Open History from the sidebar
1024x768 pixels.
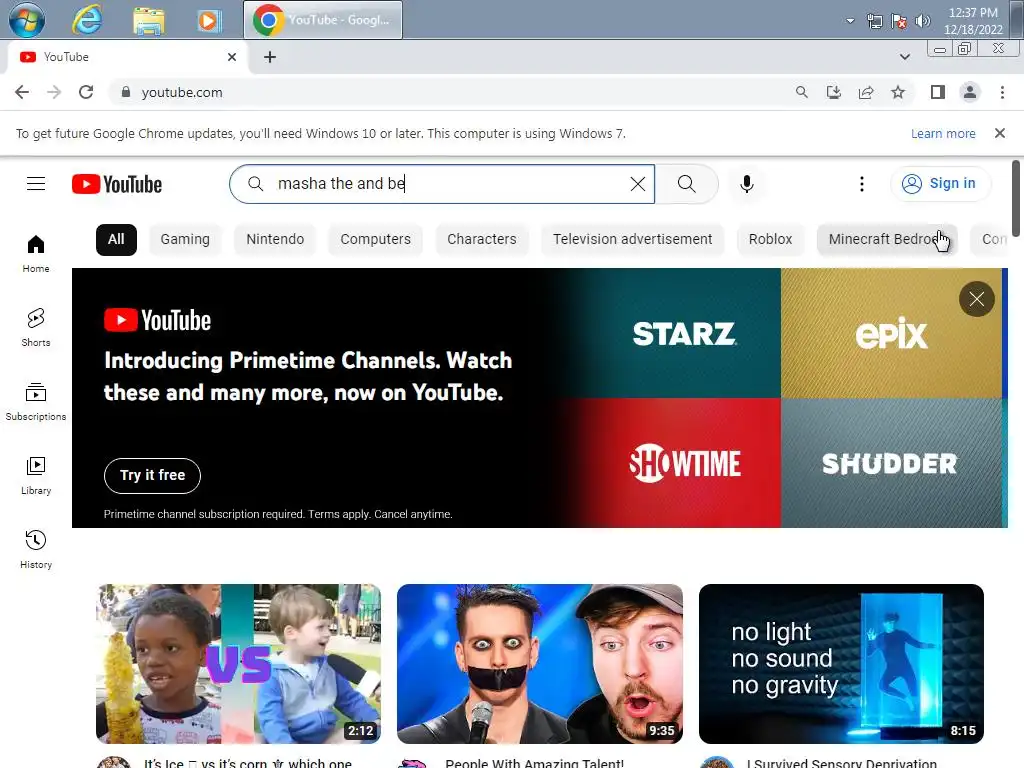[x=36, y=549]
